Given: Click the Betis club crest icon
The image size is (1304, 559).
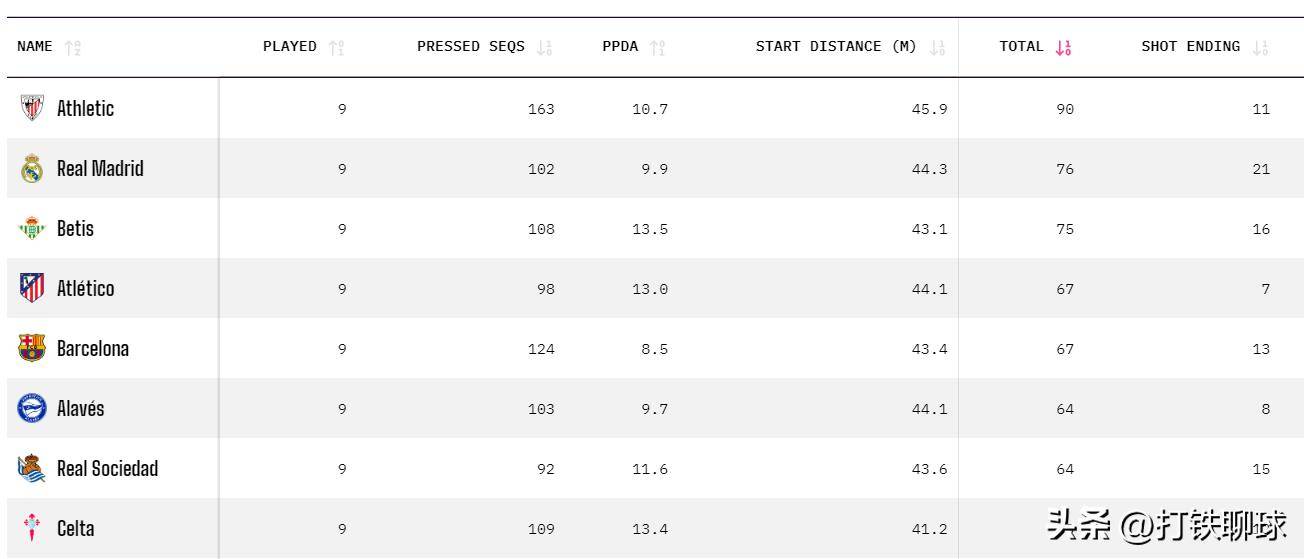Looking at the screenshot, I should click(32, 228).
